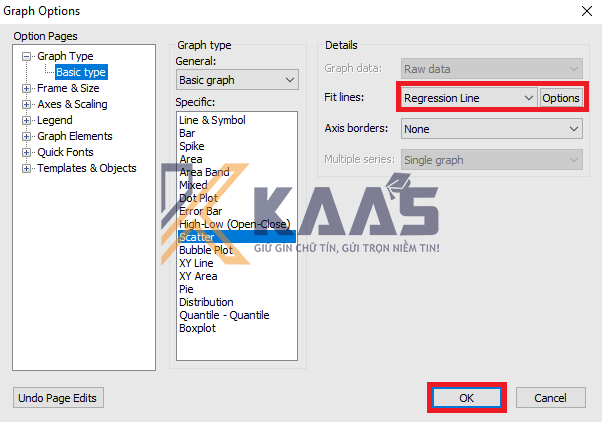Screen dimensions: 602x422
Task: Collapse the Graph Type tree node
Action: pyautogui.click(x=27, y=57)
